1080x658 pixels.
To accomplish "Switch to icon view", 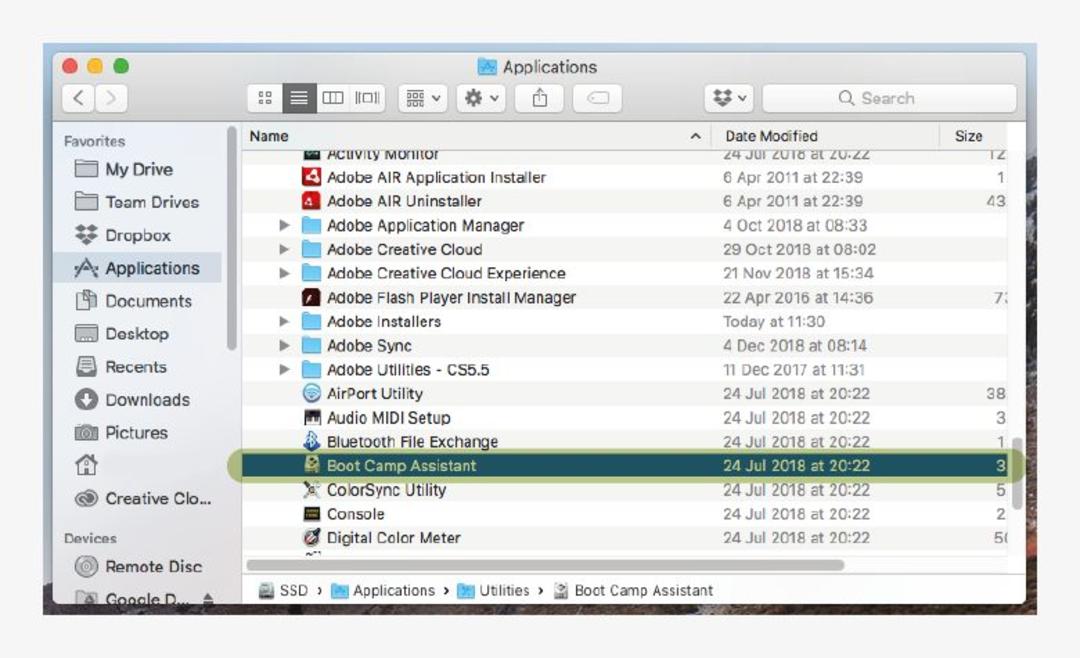I will [265, 99].
